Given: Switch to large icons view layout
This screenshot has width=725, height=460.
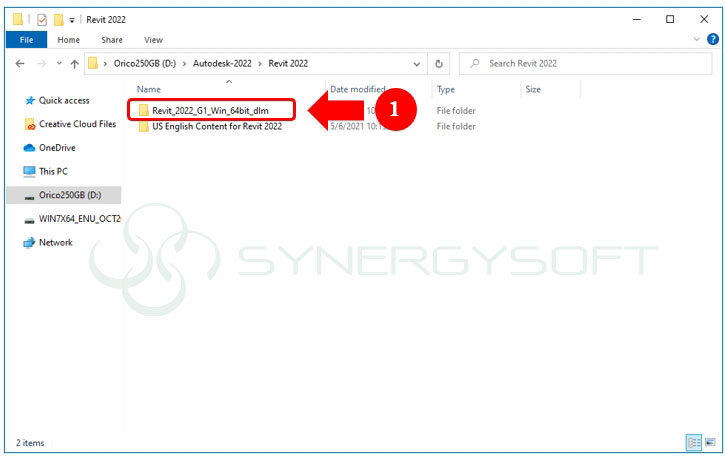Looking at the screenshot, I should [710, 442].
